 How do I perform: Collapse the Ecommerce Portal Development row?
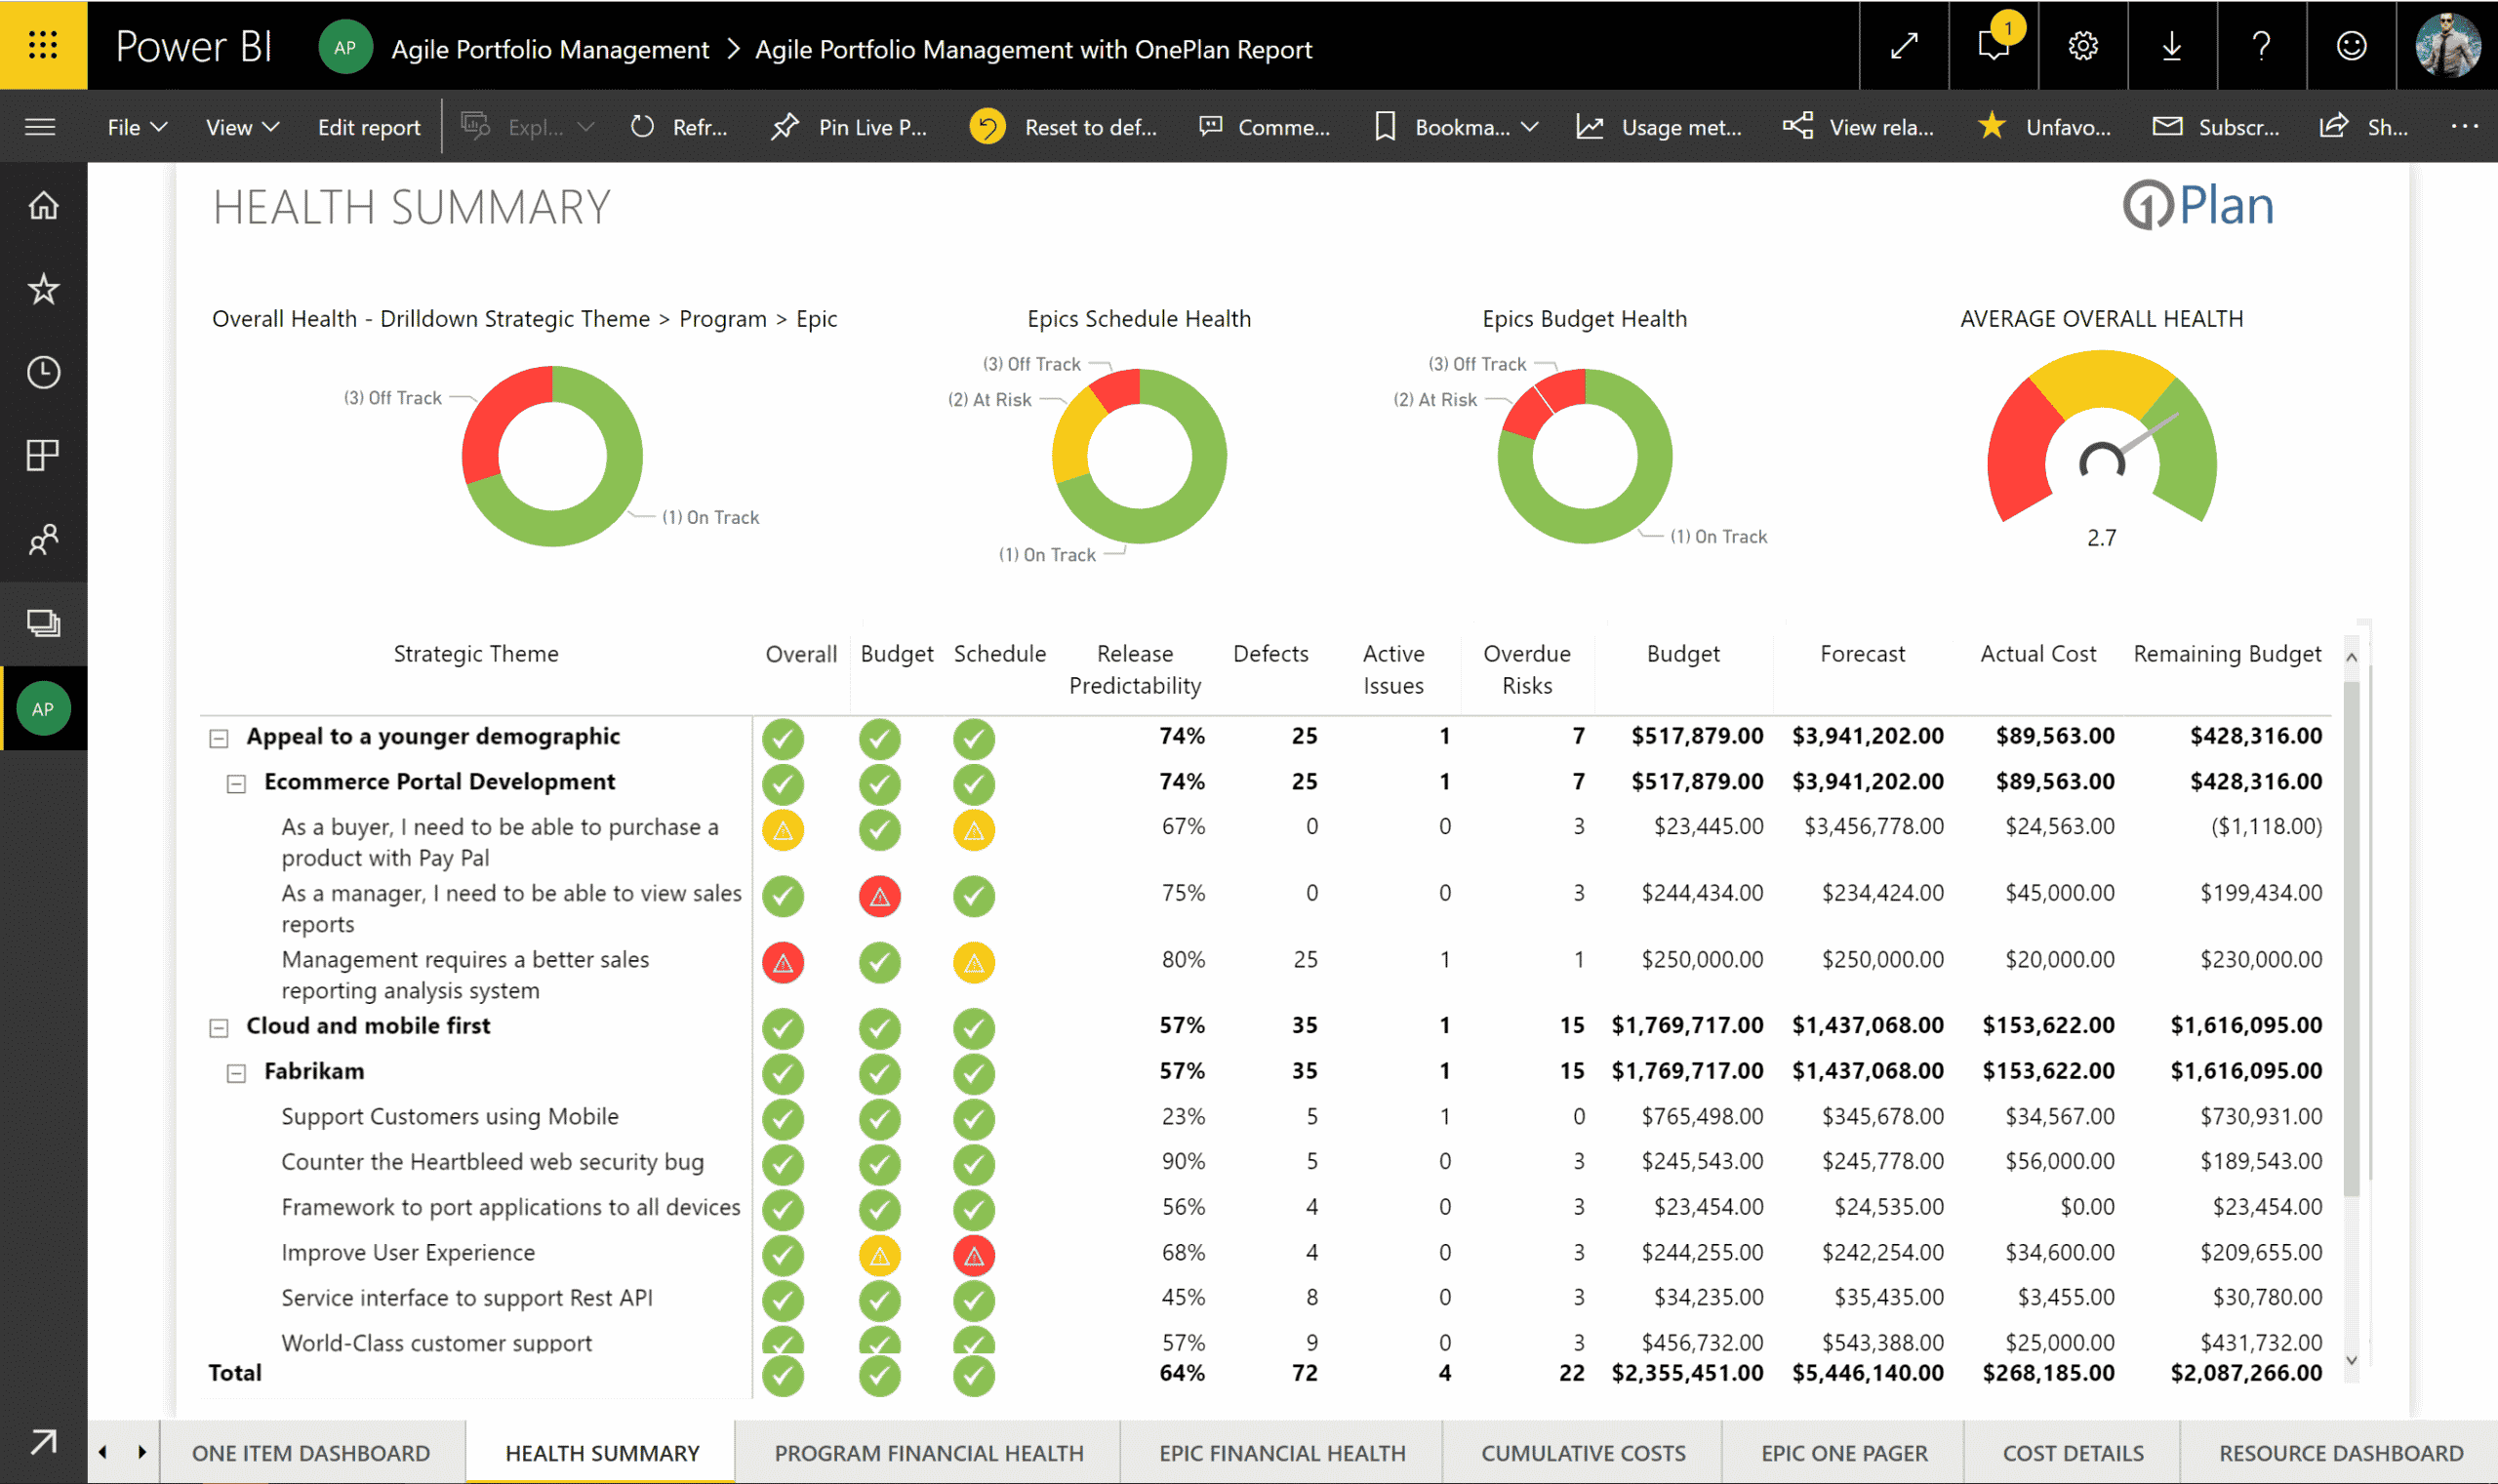236,784
